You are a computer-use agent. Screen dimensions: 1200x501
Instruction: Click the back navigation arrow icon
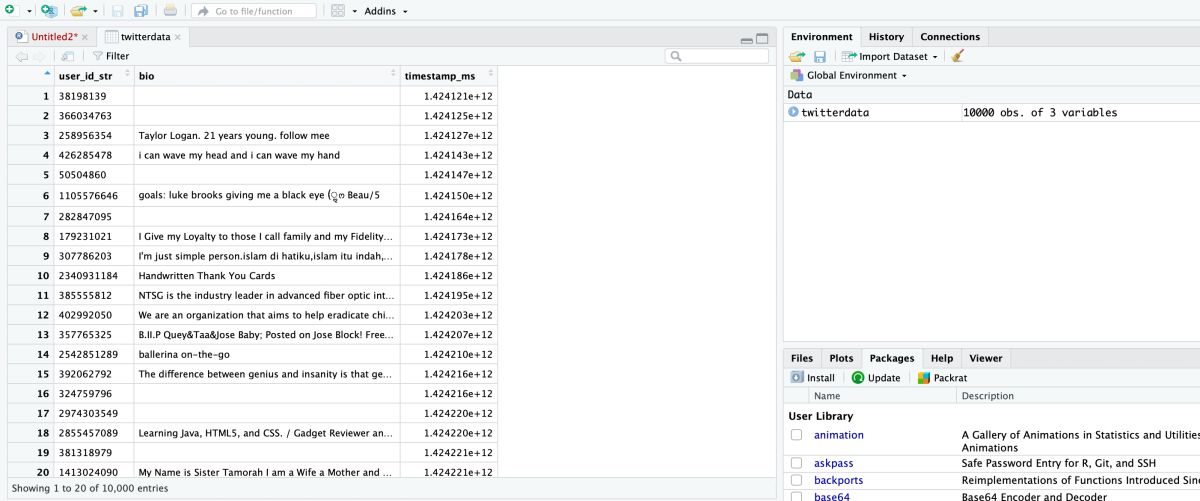click(x=21, y=57)
